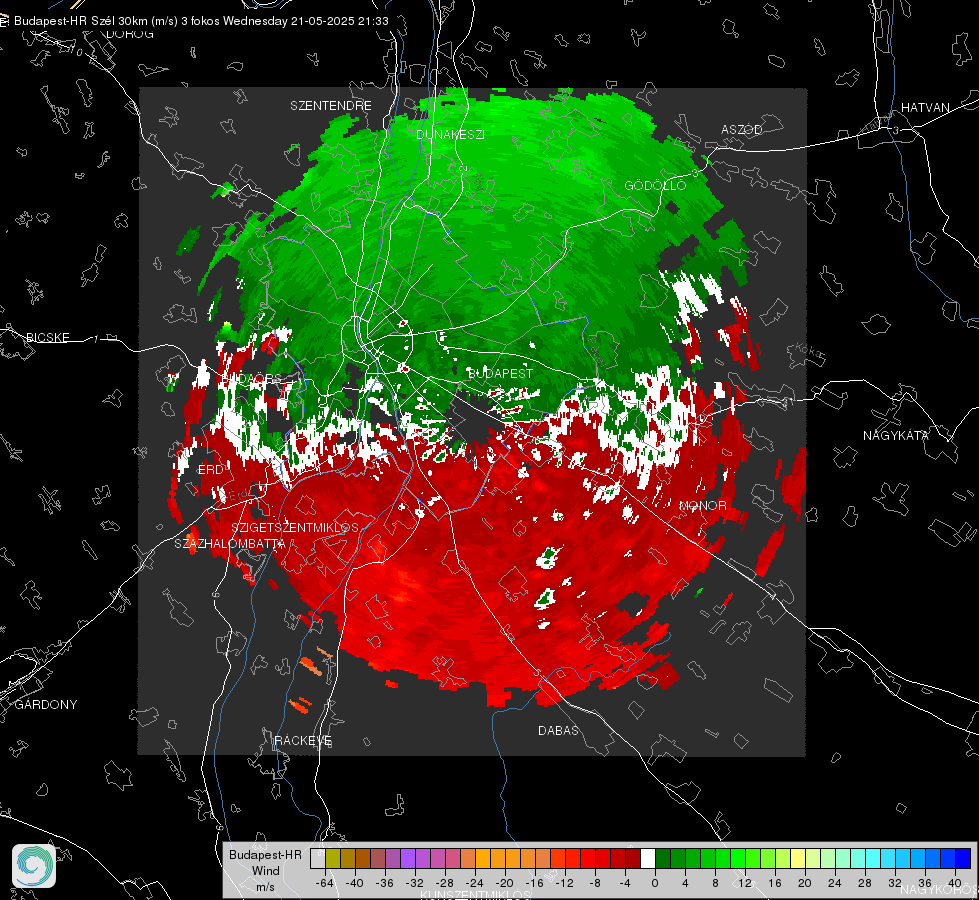The height and width of the screenshot is (900, 979).
Task: Select the deepest blue swatch ending the legend
Action: click(x=963, y=858)
